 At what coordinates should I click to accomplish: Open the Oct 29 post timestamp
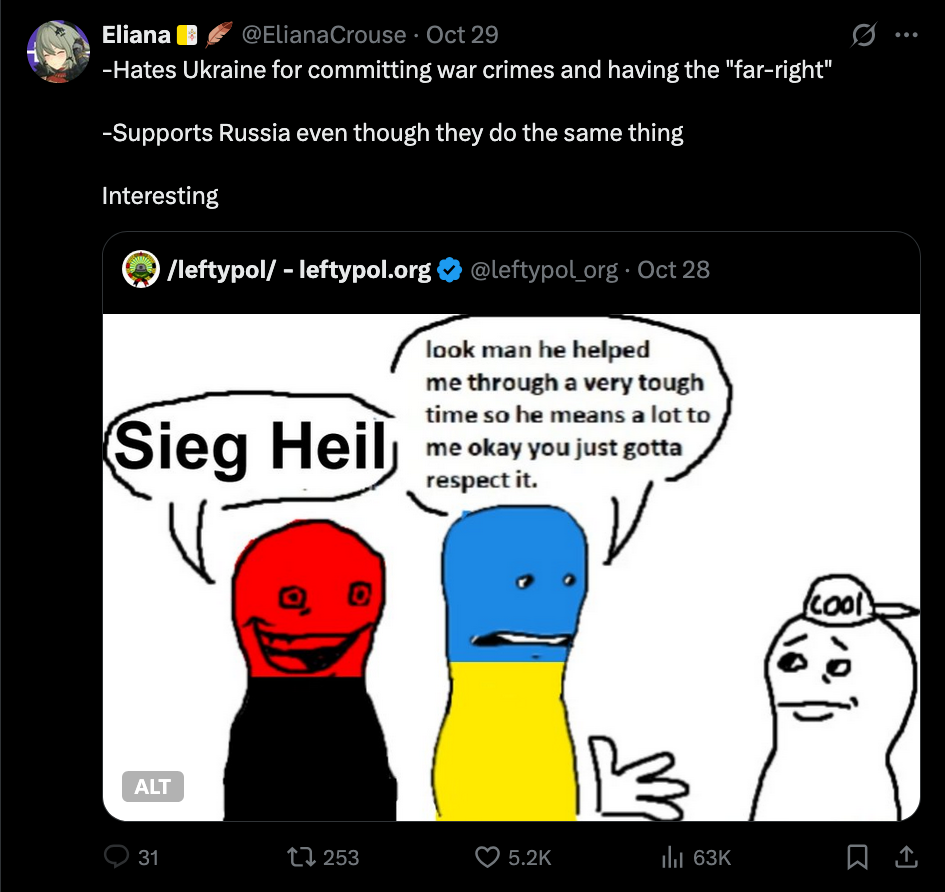pyautogui.click(x=462, y=35)
